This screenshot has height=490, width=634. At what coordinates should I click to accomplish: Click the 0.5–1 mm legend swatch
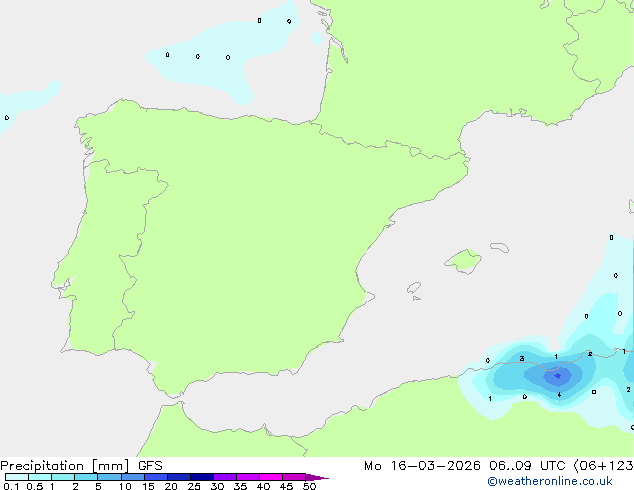tap(40, 477)
